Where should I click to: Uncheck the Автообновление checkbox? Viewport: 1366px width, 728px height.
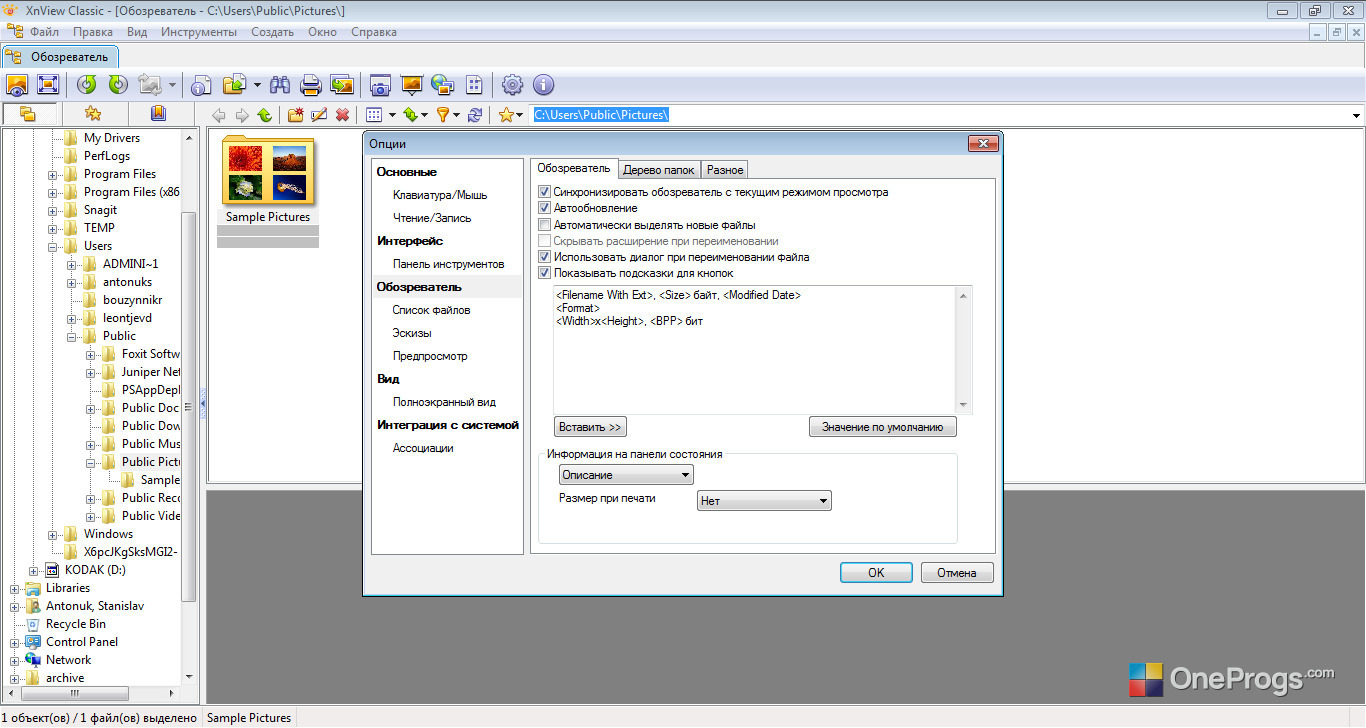click(x=545, y=208)
